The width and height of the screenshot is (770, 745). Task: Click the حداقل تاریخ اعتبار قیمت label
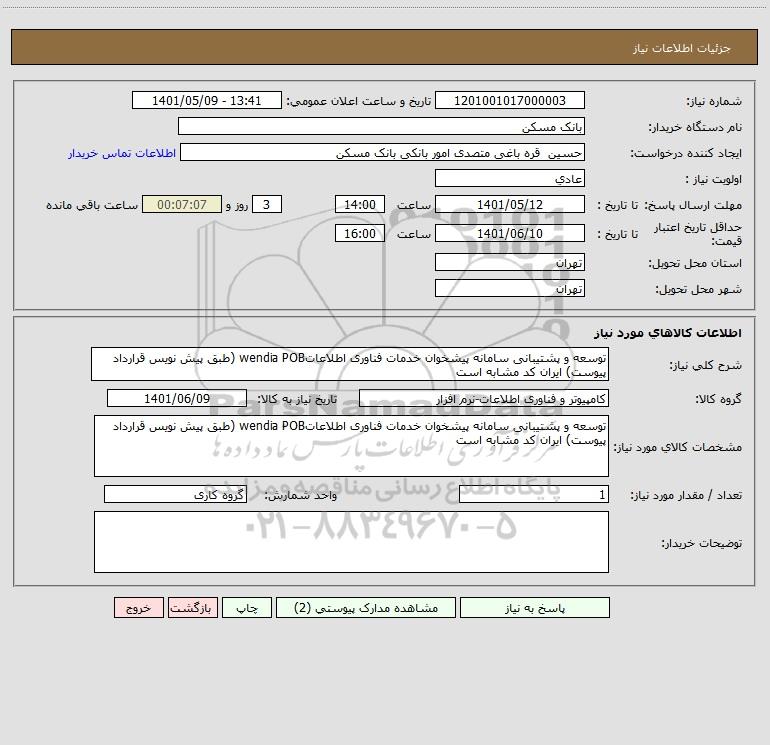pos(698,234)
